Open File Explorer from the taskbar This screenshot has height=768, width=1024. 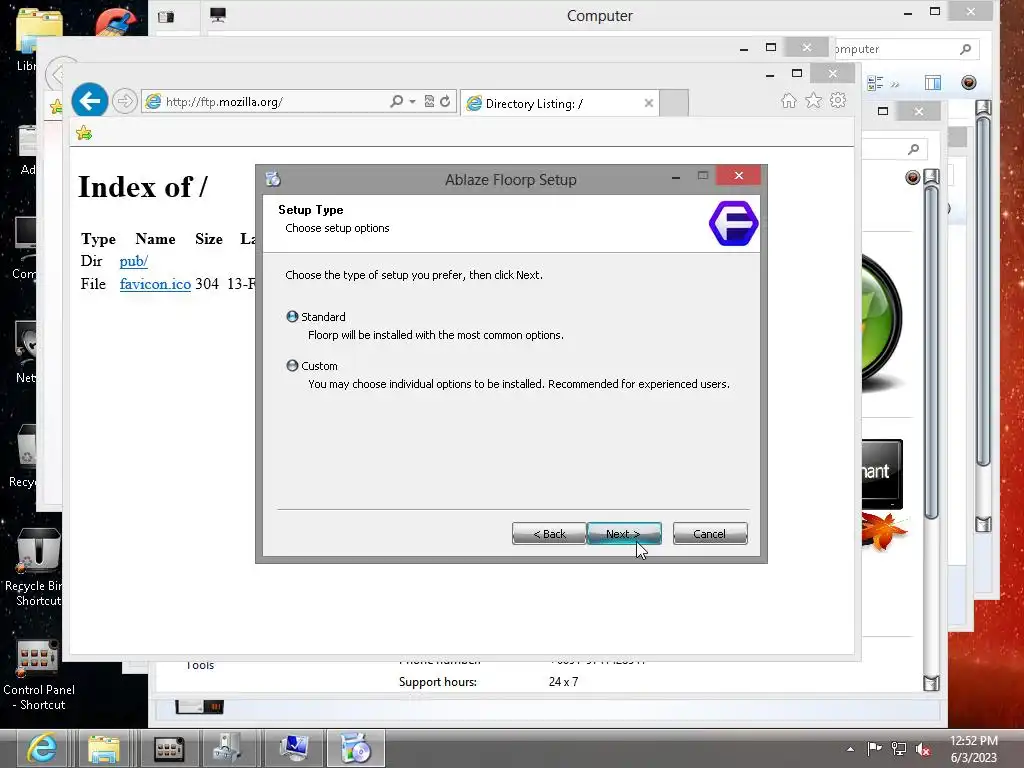click(x=103, y=748)
